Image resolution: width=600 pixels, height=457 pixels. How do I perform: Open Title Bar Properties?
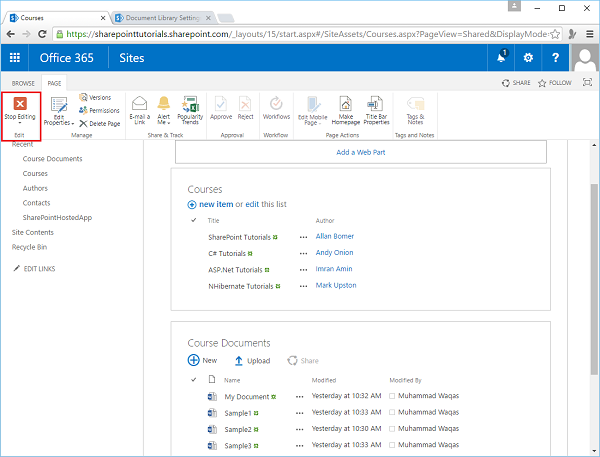click(x=377, y=103)
